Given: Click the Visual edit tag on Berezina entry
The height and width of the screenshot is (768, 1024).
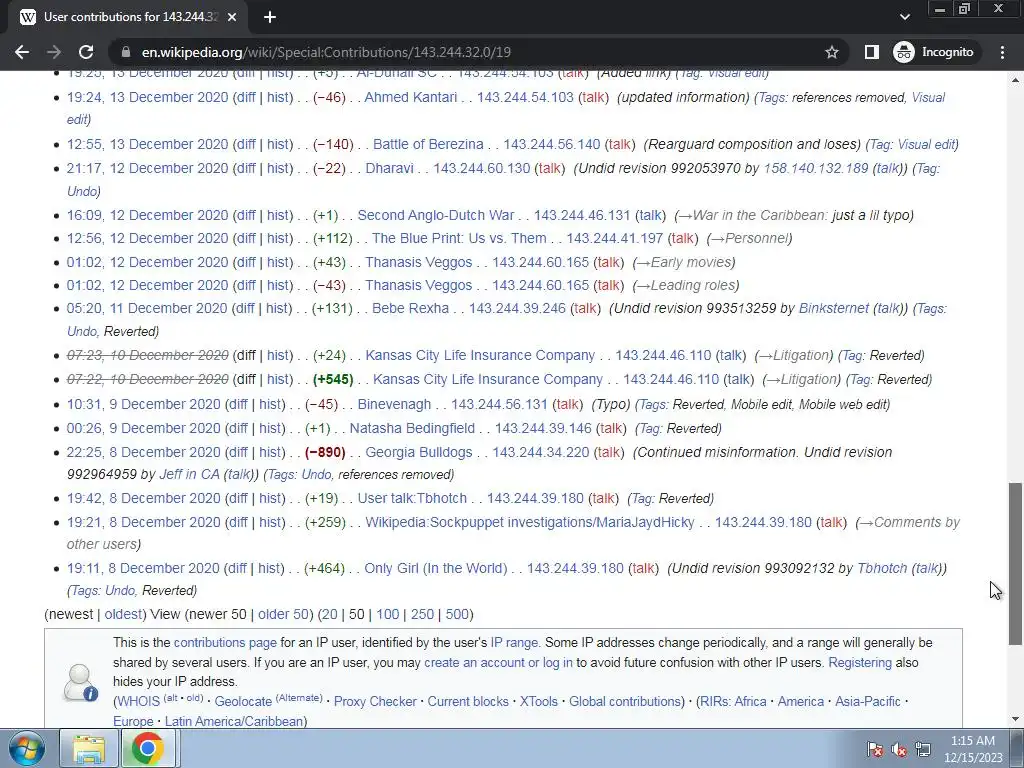Looking at the screenshot, I should (925, 144).
